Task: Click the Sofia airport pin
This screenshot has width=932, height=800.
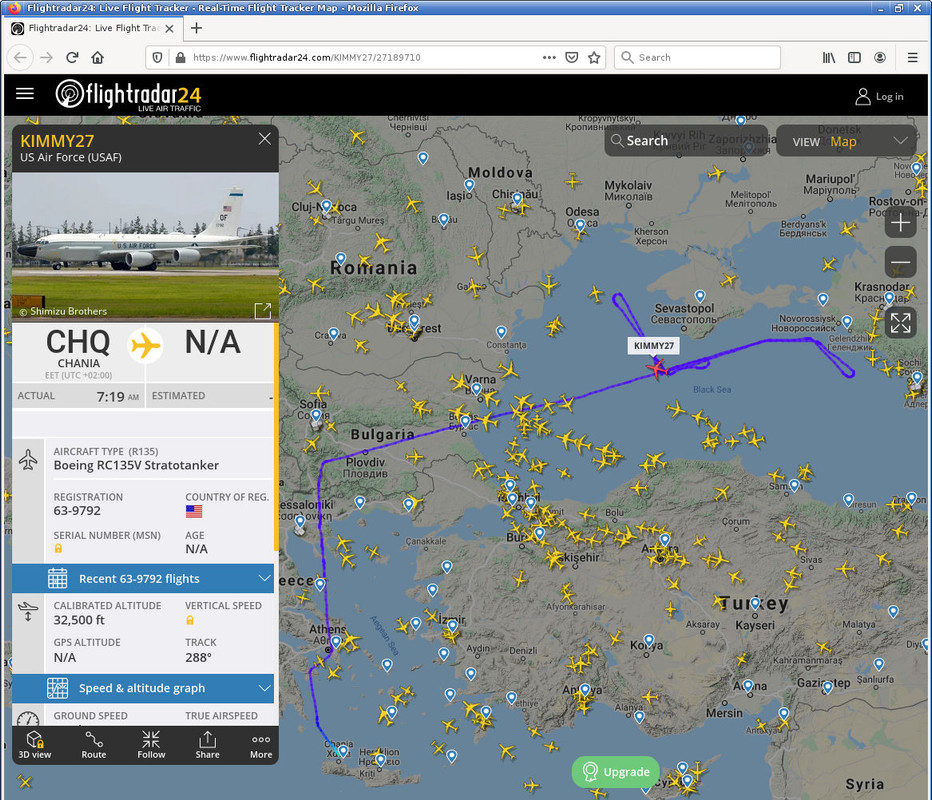Action: point(316,415)
